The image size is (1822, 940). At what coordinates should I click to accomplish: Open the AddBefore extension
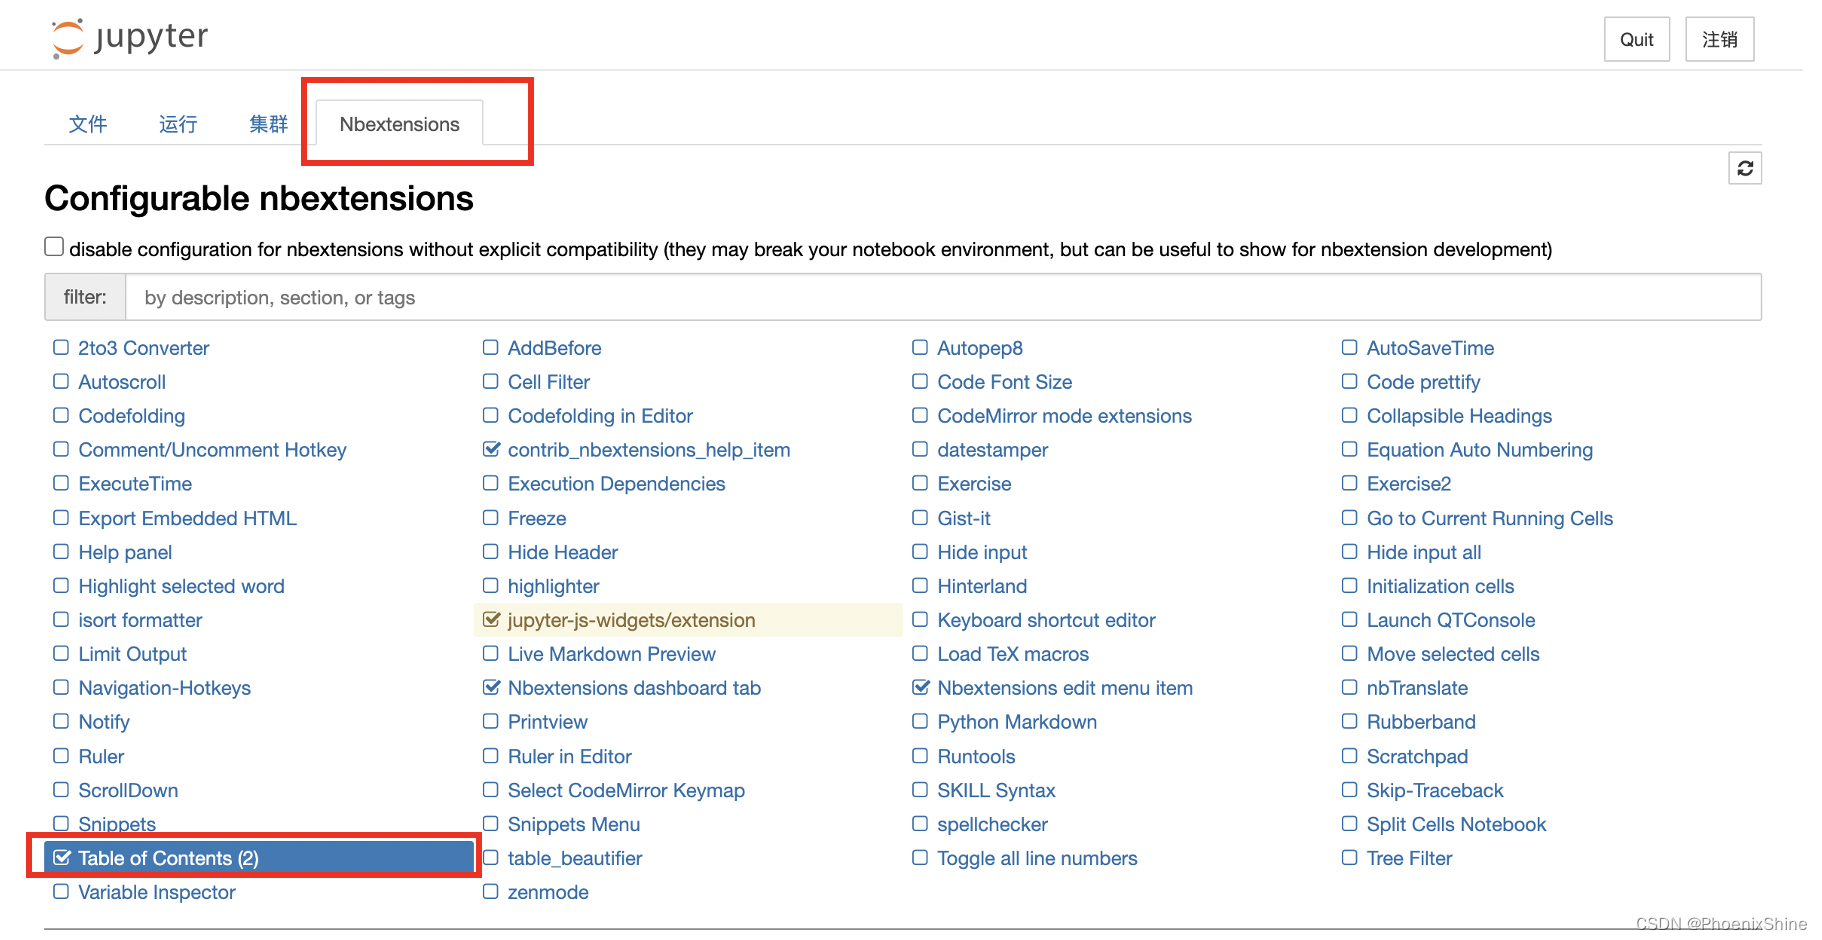[554, 348]
